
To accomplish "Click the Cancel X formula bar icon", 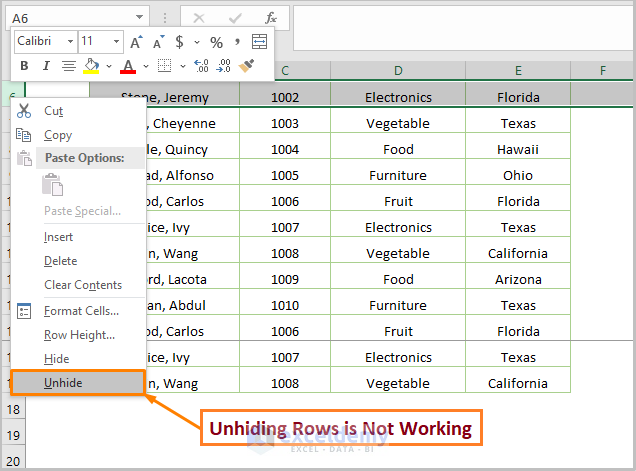I will (x=199, y=18).
